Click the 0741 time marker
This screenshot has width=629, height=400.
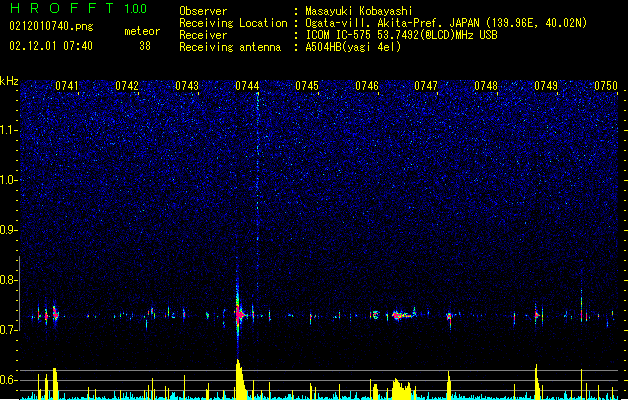pyautogui.click(x=67, y=86)
